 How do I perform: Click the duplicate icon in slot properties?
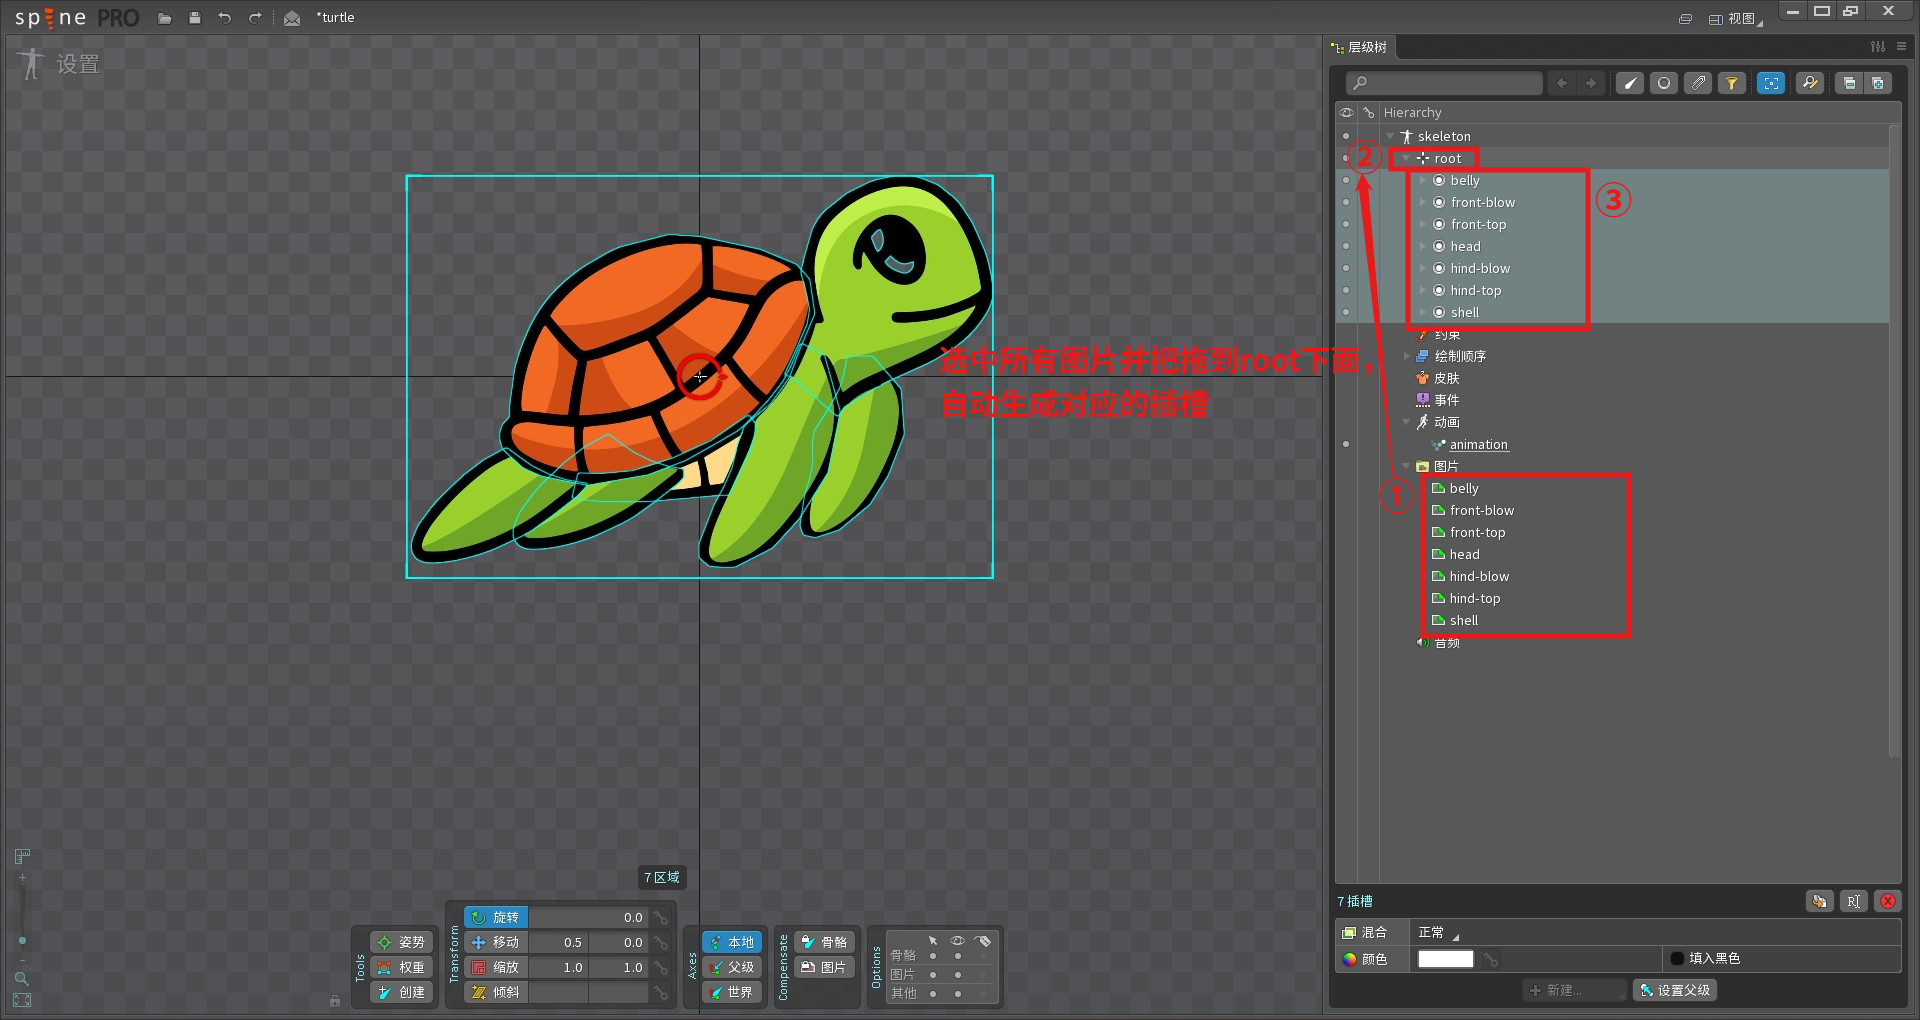1819,901
